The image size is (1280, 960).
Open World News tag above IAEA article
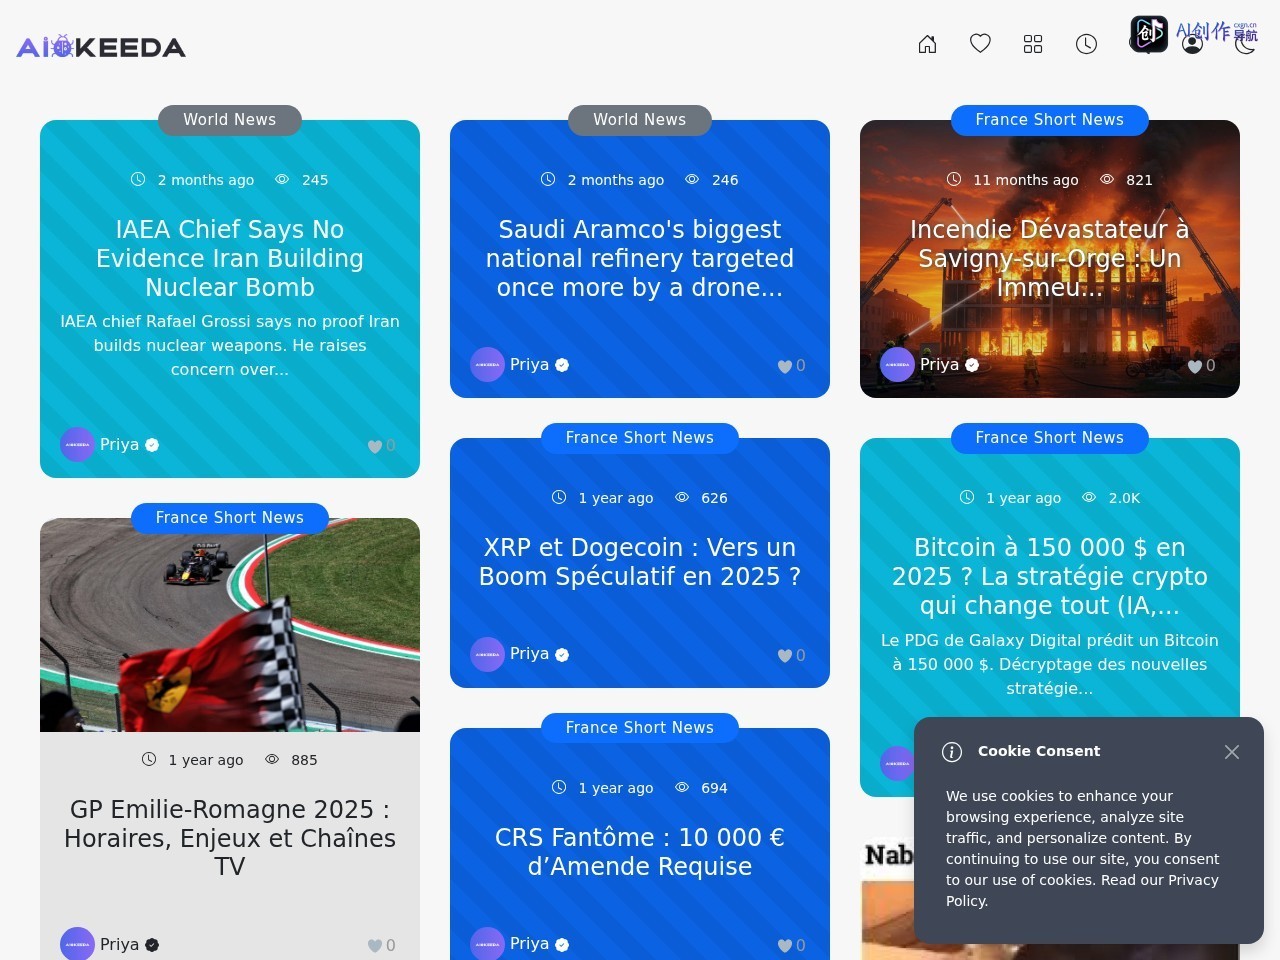[x=230, y=120]
